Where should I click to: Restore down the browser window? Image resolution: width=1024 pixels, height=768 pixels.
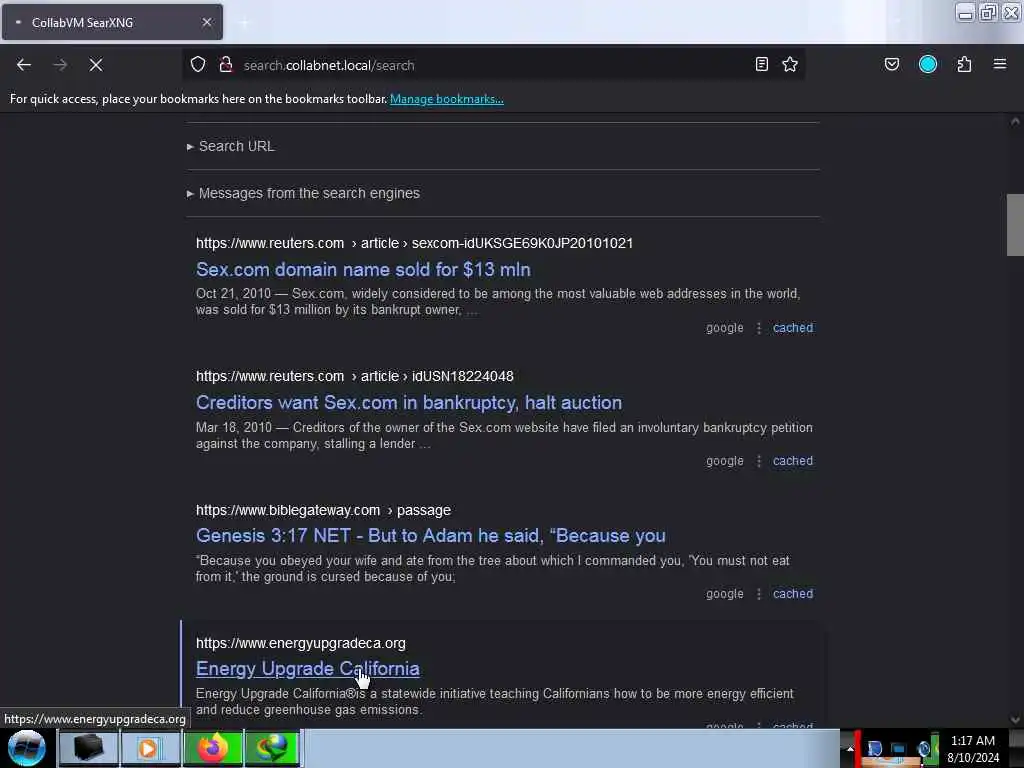point(988,12)
